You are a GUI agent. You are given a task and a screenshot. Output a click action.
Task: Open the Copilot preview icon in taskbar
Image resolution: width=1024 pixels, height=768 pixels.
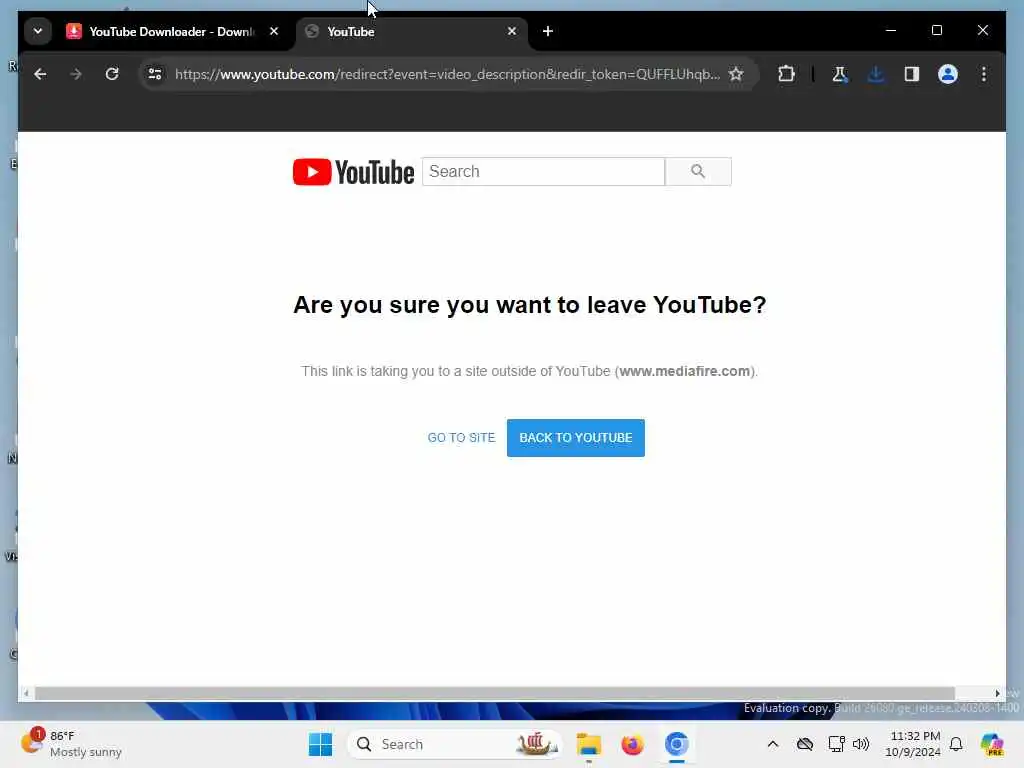(x=992, y=744)
